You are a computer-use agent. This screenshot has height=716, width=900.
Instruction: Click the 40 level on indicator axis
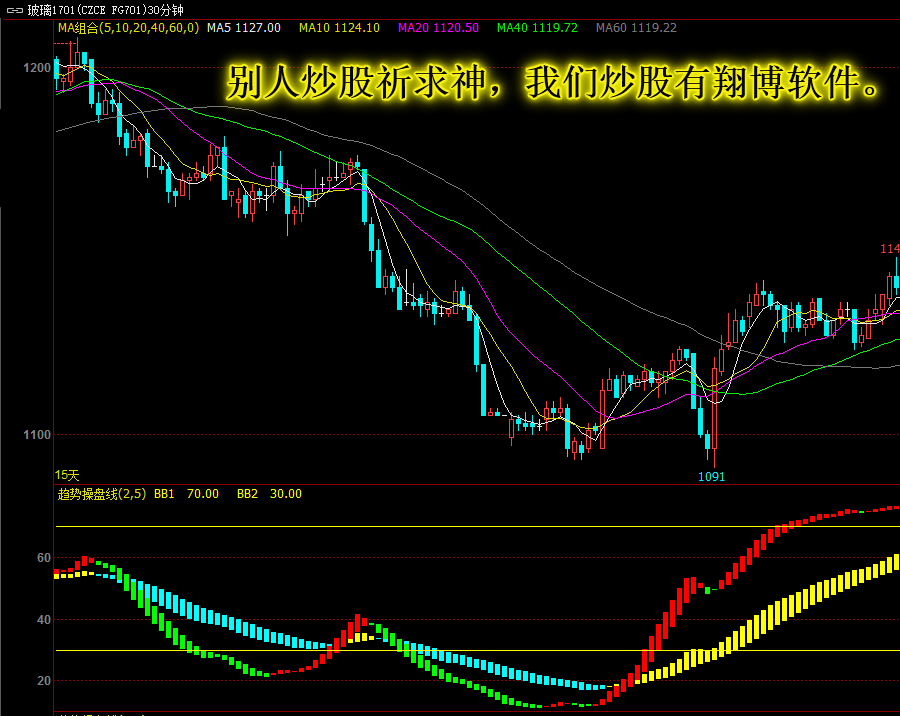tap(44, 620)
